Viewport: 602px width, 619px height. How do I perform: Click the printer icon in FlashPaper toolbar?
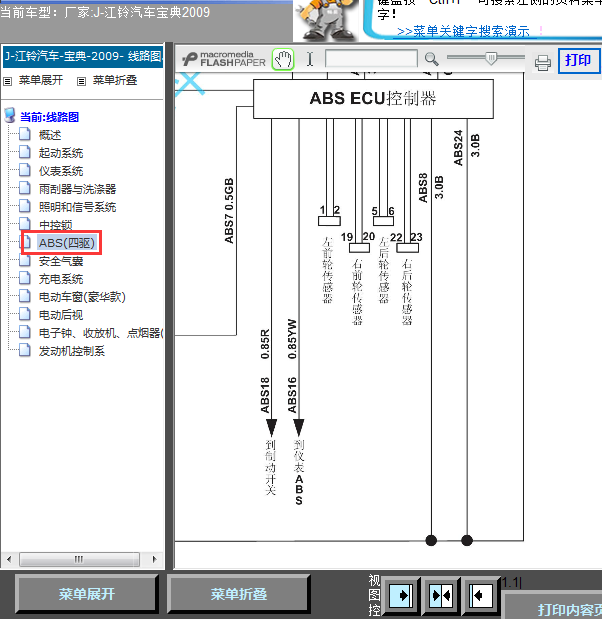tap(543, 63)
